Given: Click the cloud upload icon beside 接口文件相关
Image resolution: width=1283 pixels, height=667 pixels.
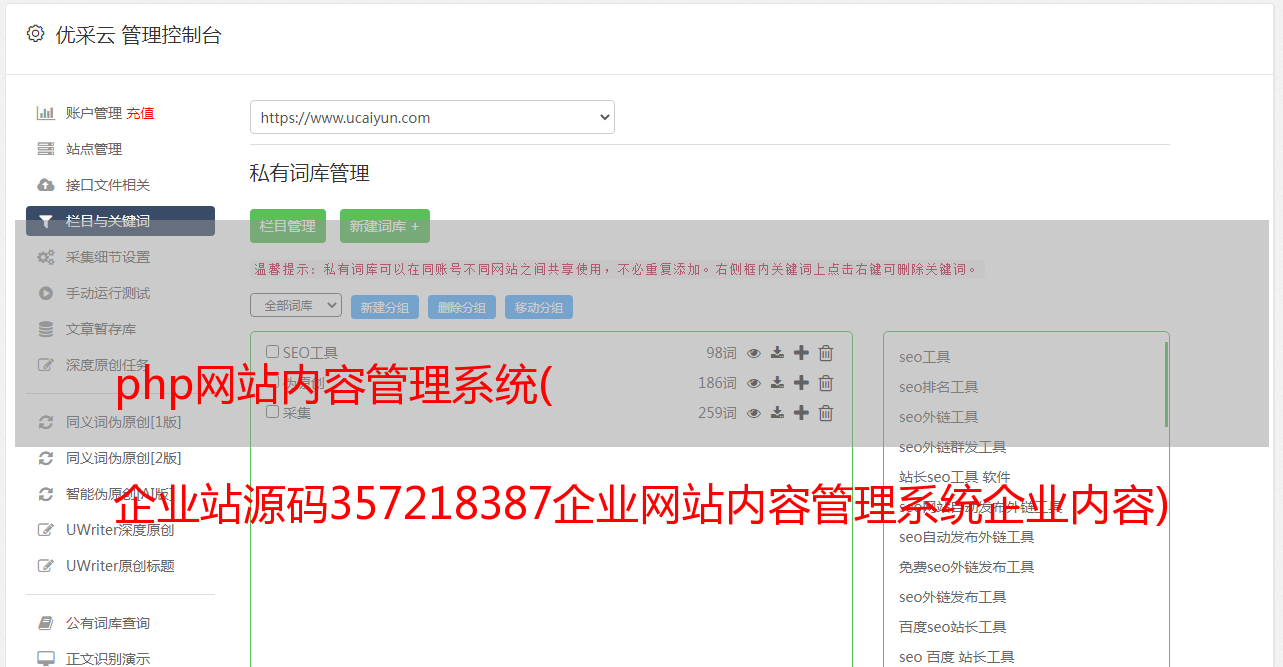Looking at the screenshot, I should tap(45, 185).
